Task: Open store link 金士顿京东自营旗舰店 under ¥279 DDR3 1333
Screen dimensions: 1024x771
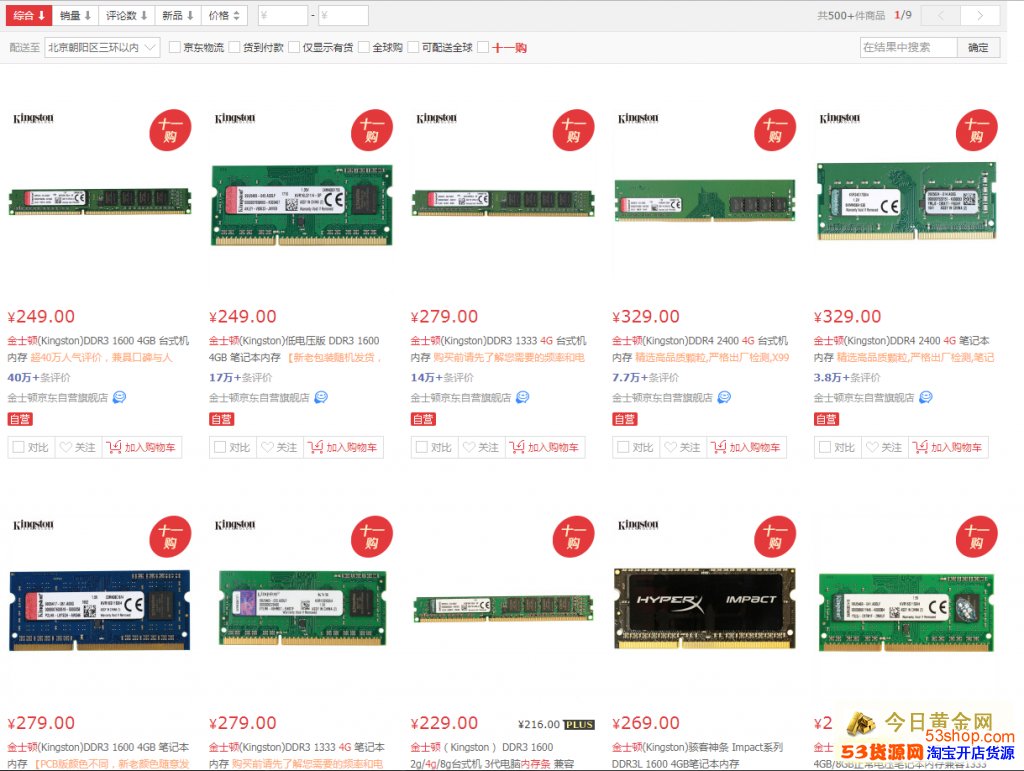Action: pyautogui.click(x=460, y=398)
